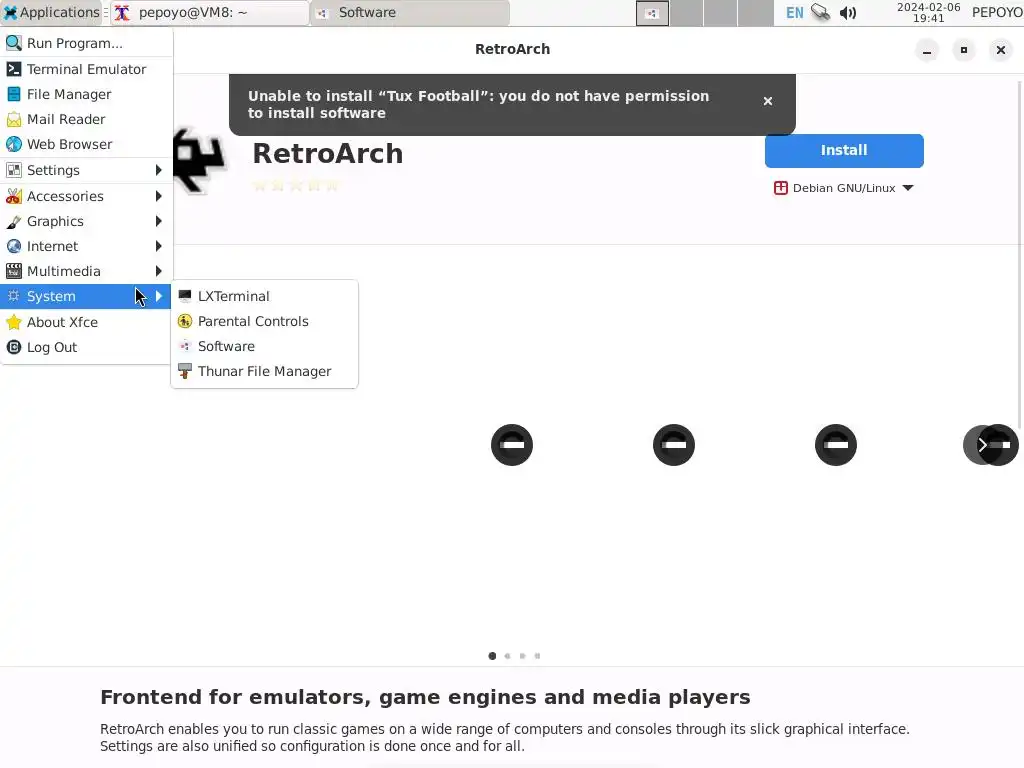Select the first workspace in switcher
The width and height of the screenshot is (1024, 768).
tap(652, 13)
